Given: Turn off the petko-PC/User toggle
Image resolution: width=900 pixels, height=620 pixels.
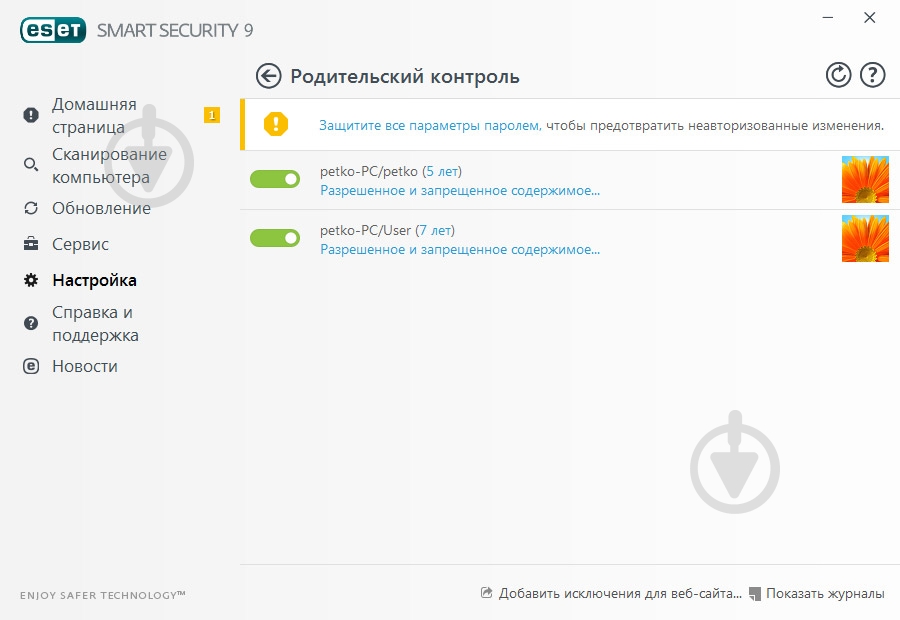Looking at the screenshot, I should (x=275, y=238).
